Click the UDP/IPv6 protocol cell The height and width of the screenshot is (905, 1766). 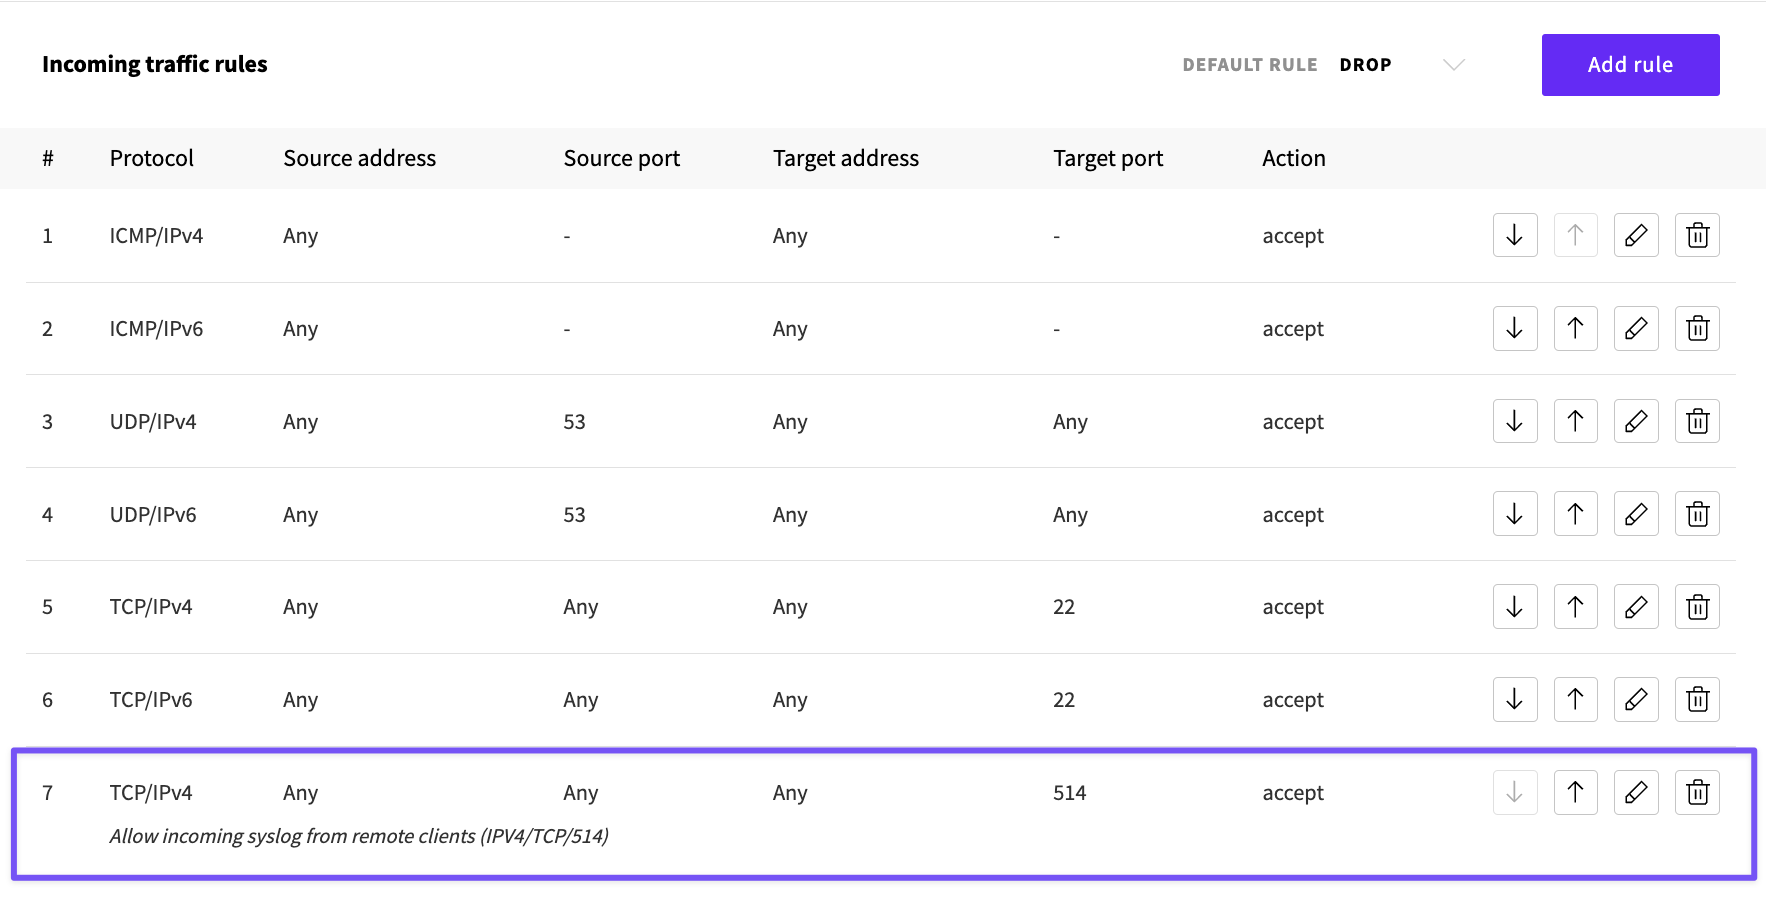(x=153, y=515)
